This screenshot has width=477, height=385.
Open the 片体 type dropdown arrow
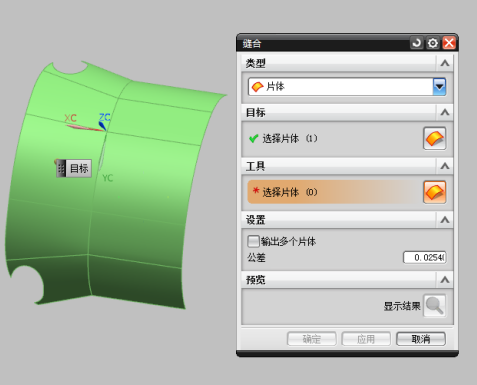click(439, 87)
